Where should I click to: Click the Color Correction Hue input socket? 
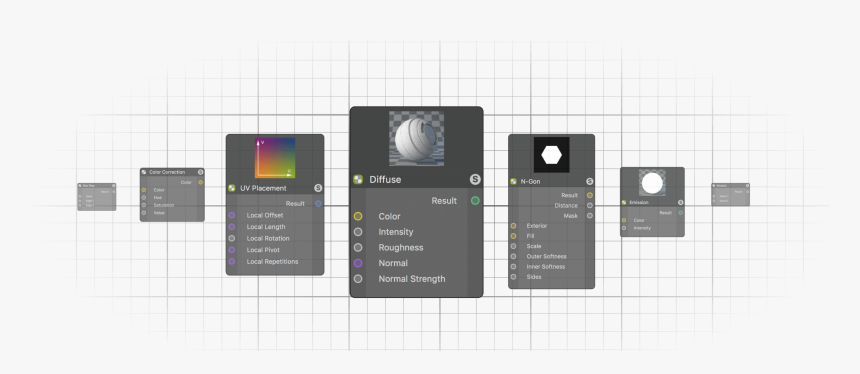[144, 197]
